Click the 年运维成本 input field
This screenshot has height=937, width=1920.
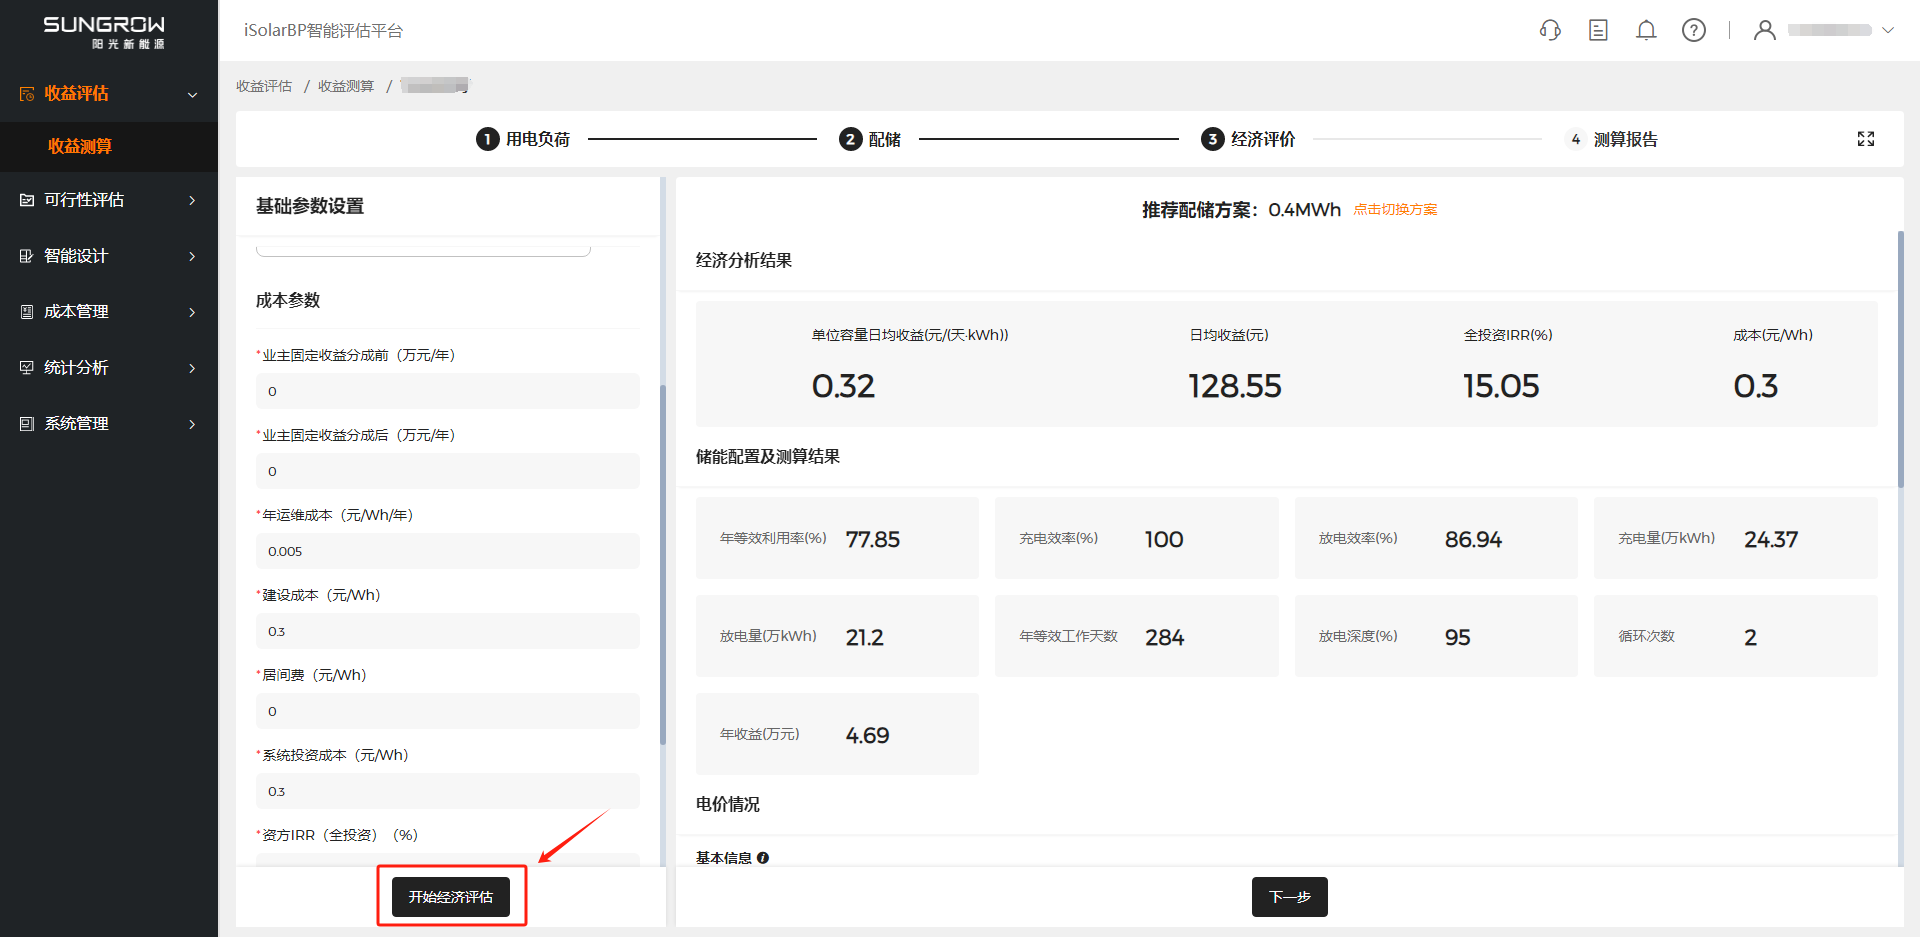point(447,551)
